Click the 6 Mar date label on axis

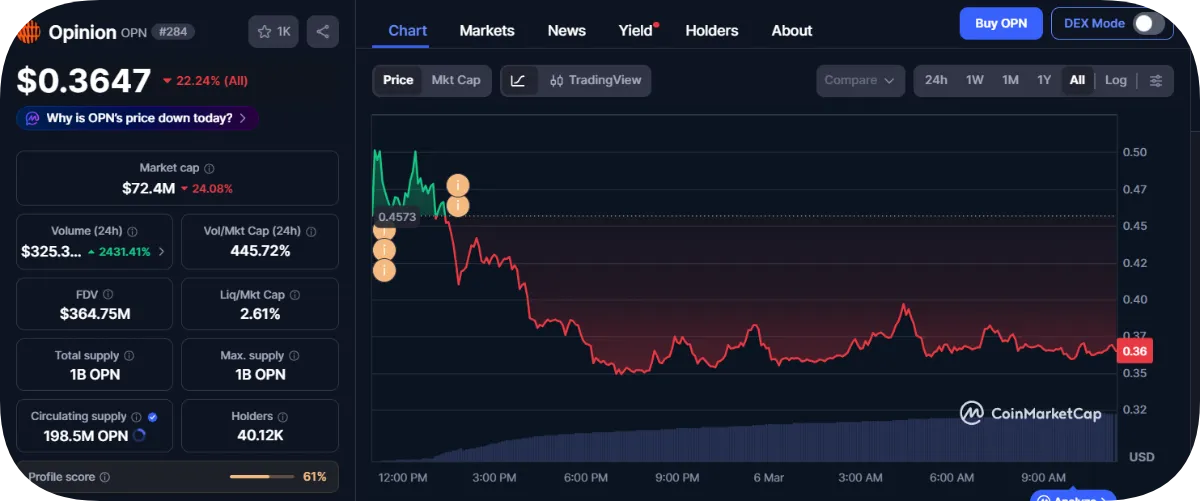coord(768,477)
